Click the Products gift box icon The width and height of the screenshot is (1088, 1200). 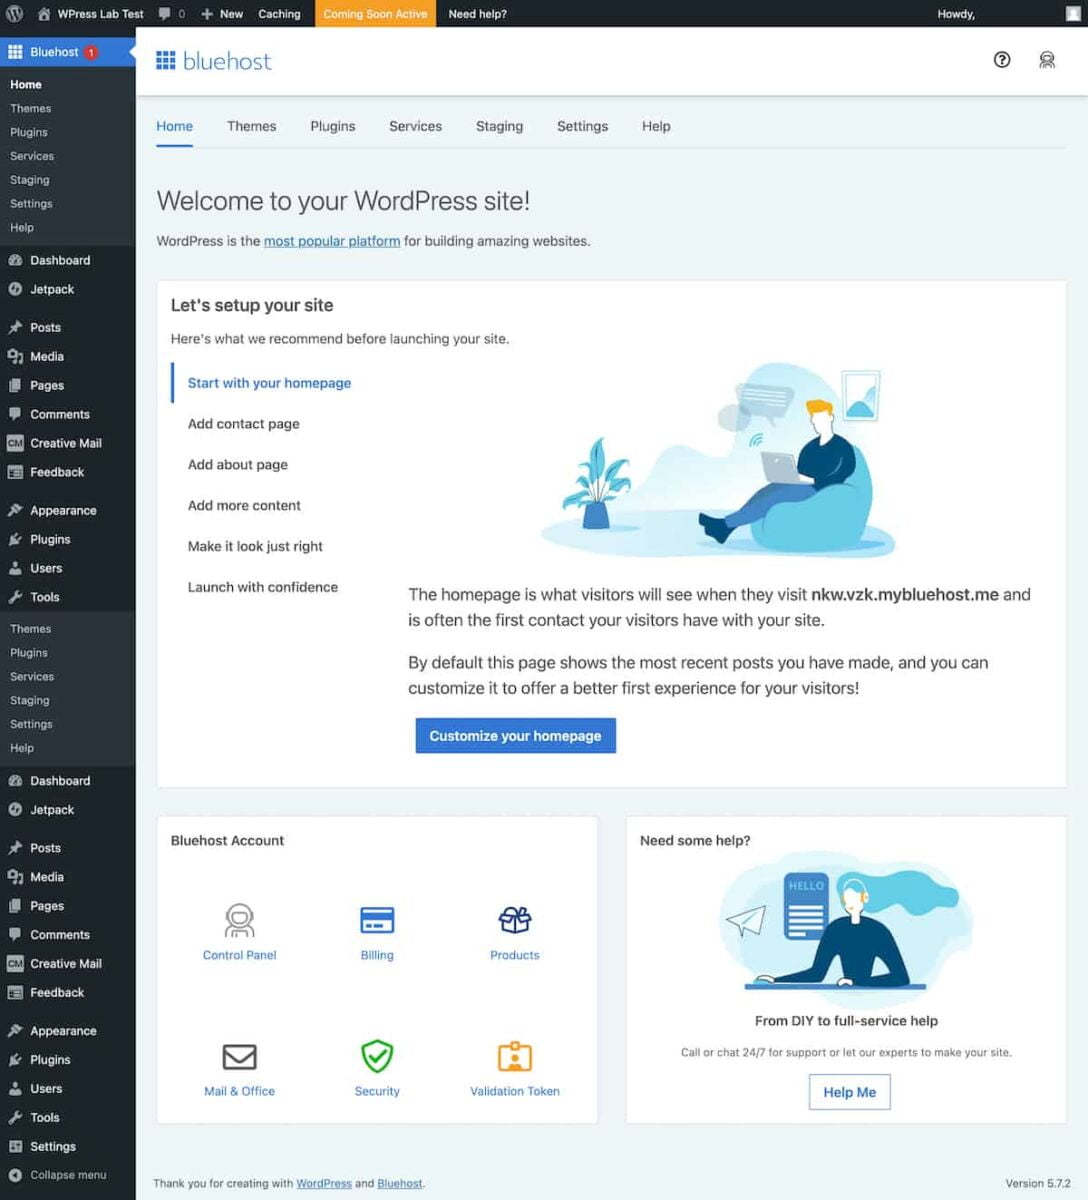[x=514, y=919]
